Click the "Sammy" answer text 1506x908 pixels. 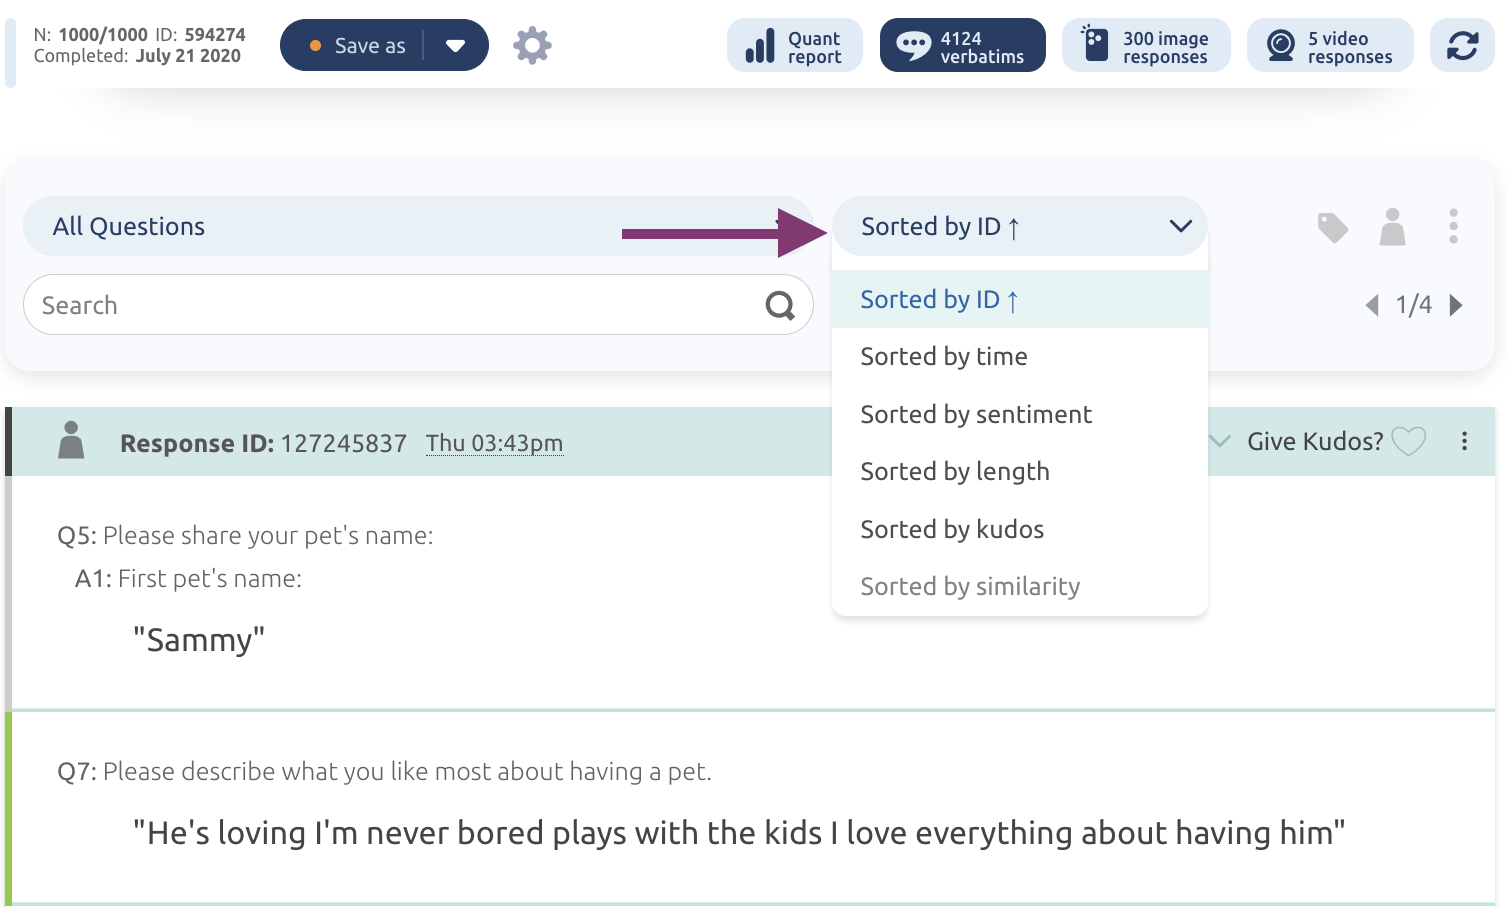199,640
